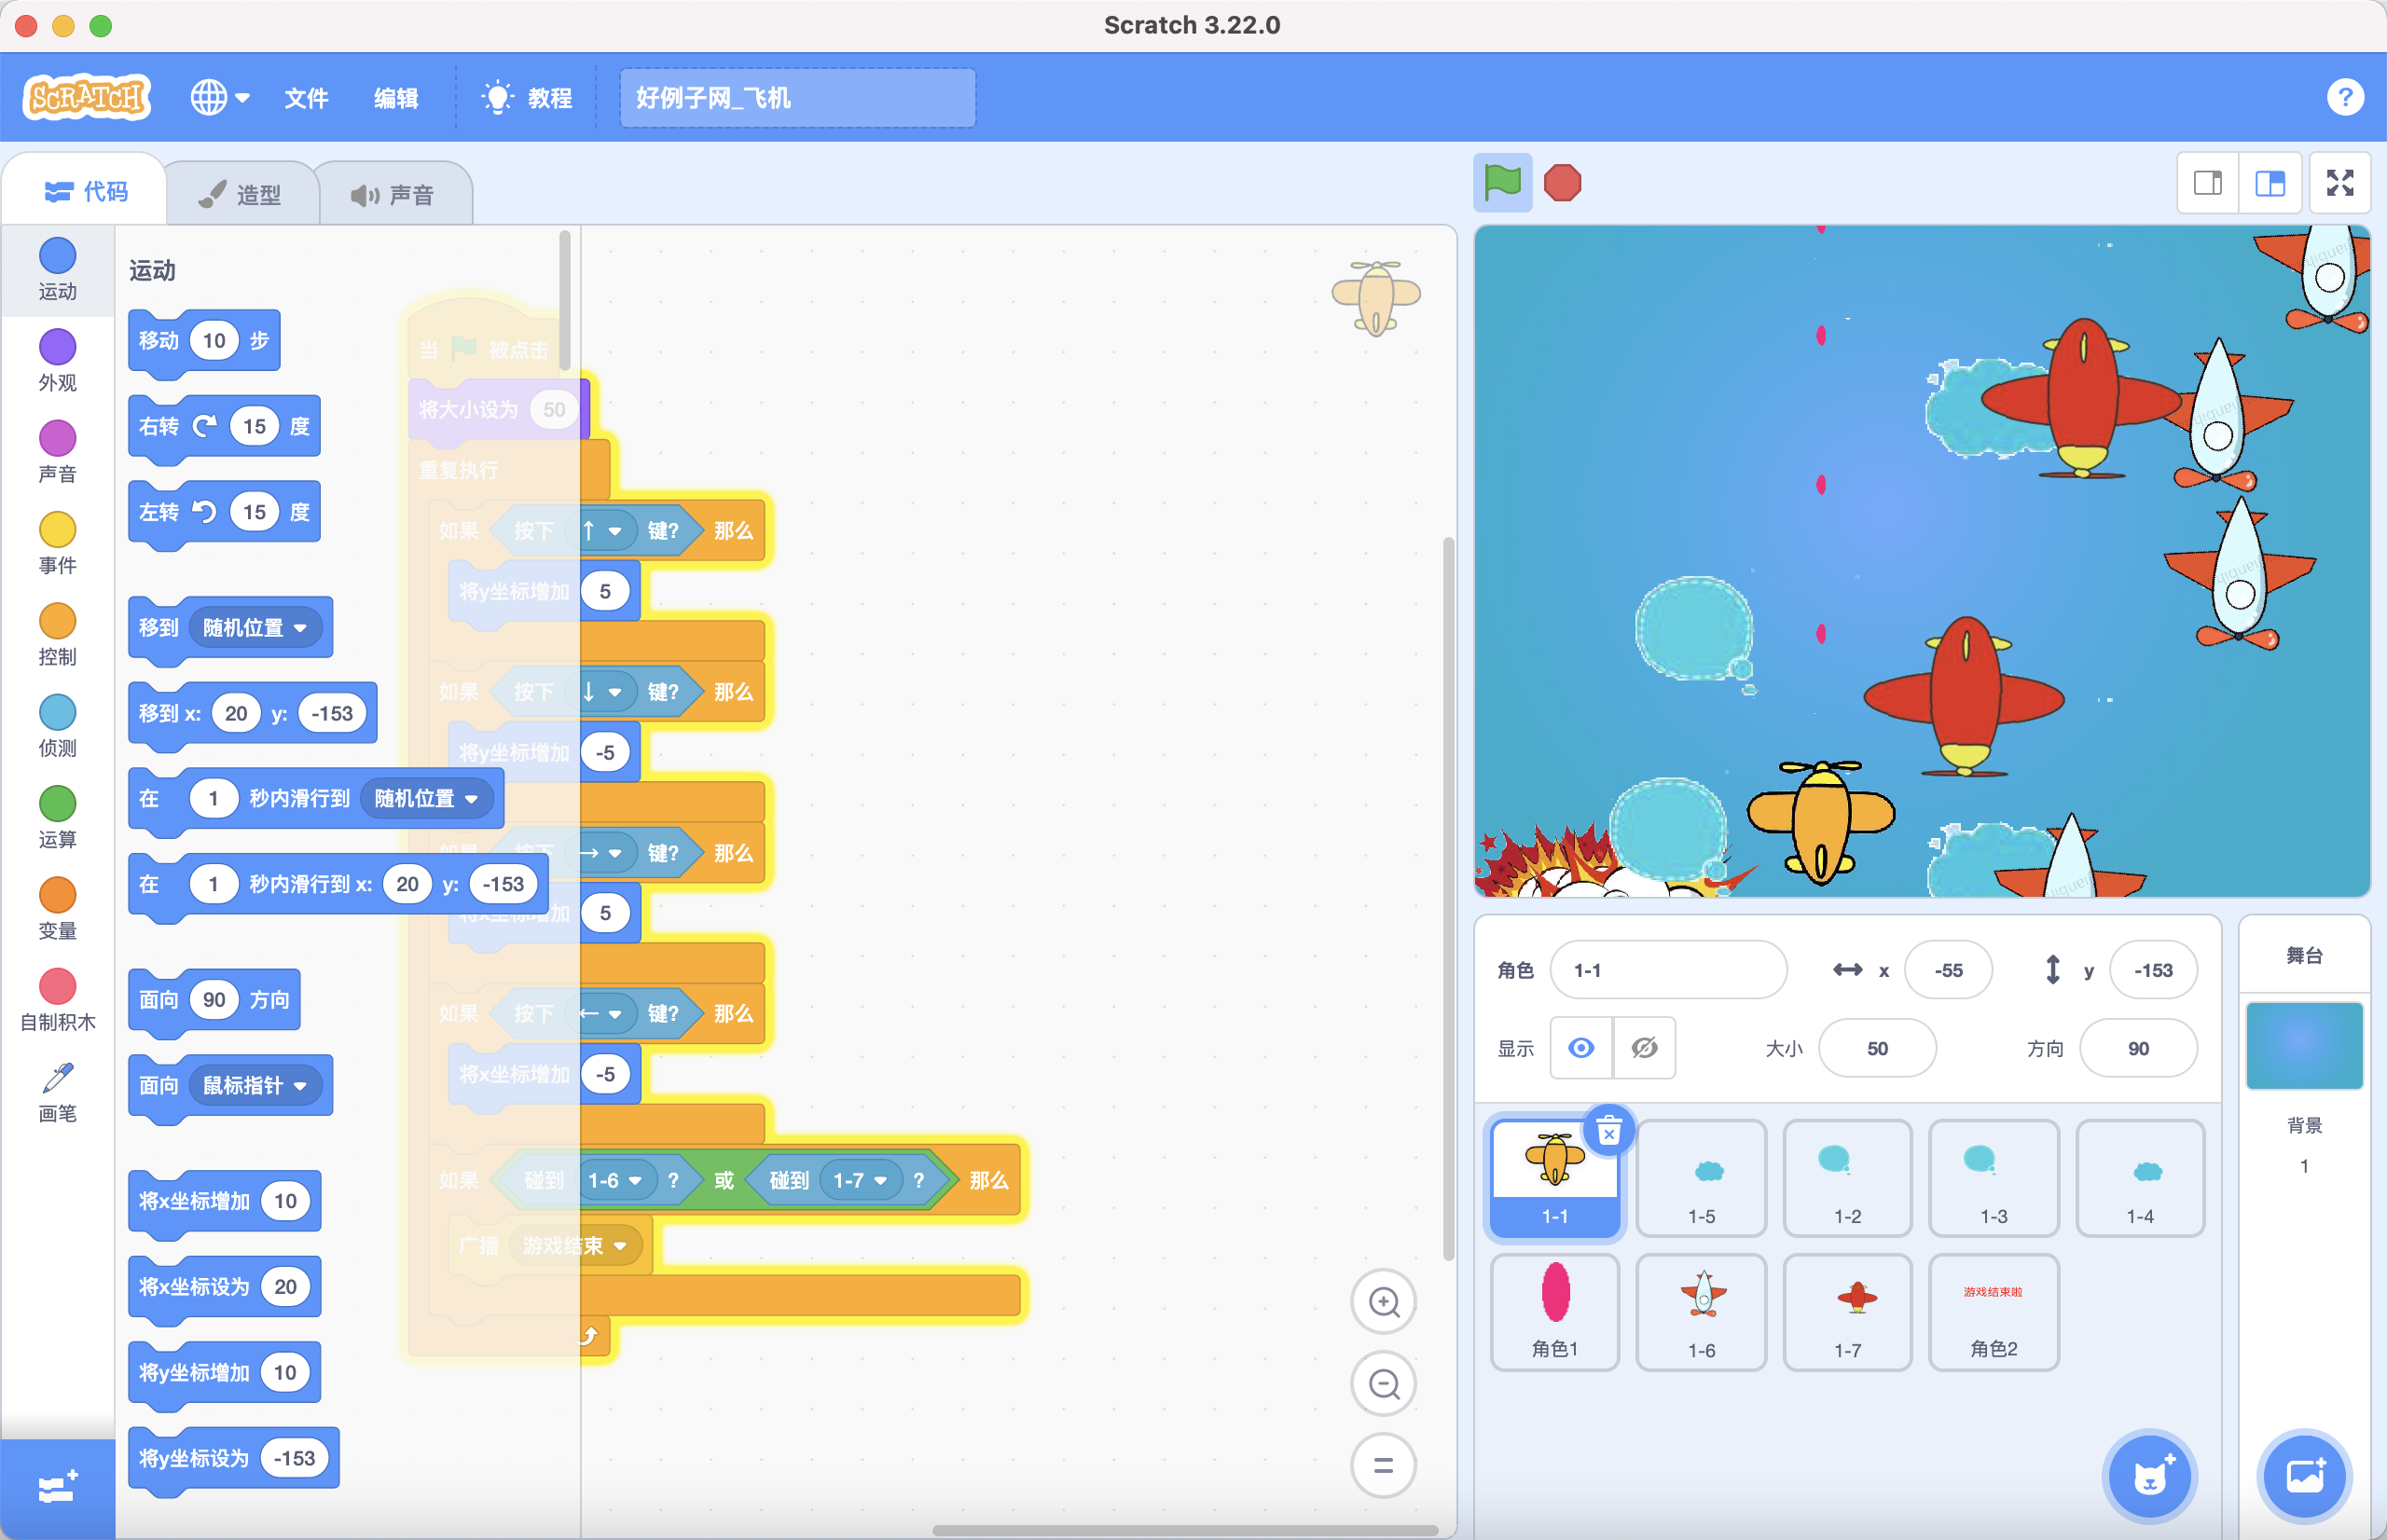
Task: Select the 自制积木 block category
Action: coord(58,1000)
